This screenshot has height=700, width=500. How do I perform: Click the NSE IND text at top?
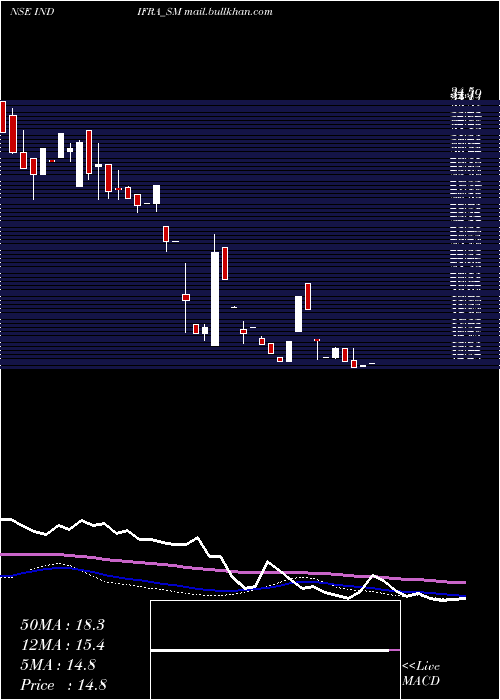point(32,12)
